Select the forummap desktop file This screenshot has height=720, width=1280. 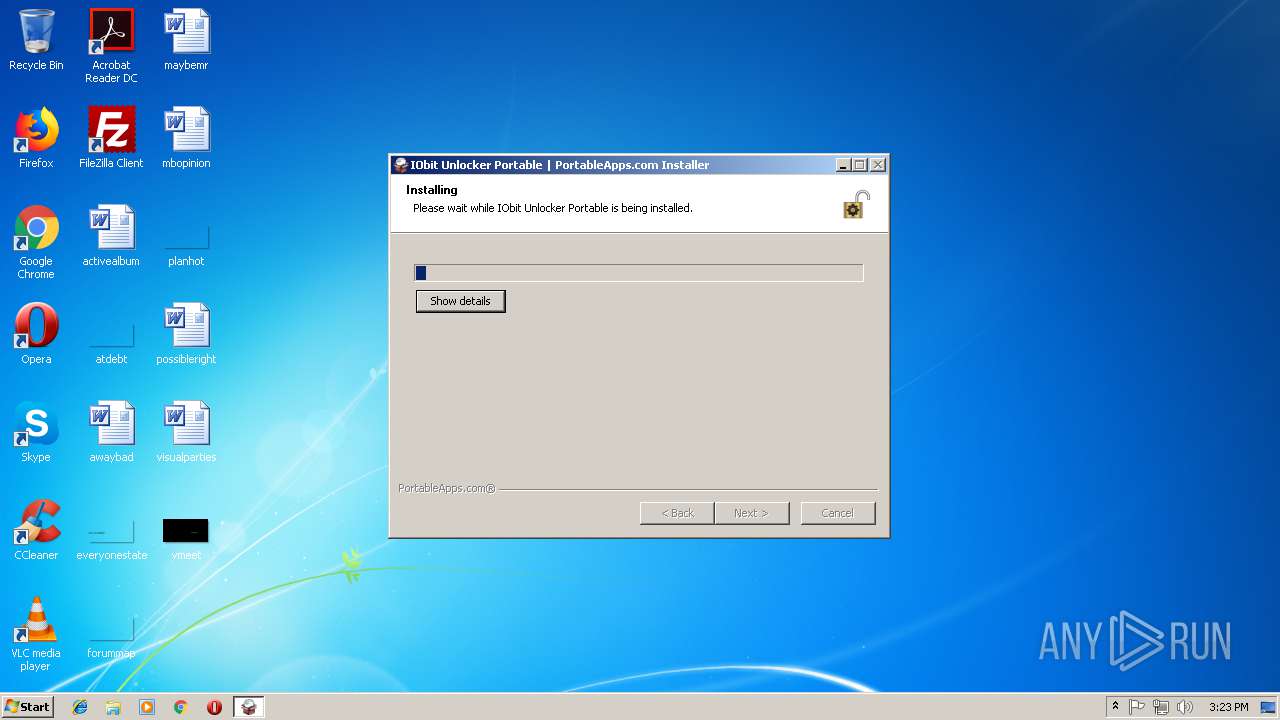pos(111,639)
